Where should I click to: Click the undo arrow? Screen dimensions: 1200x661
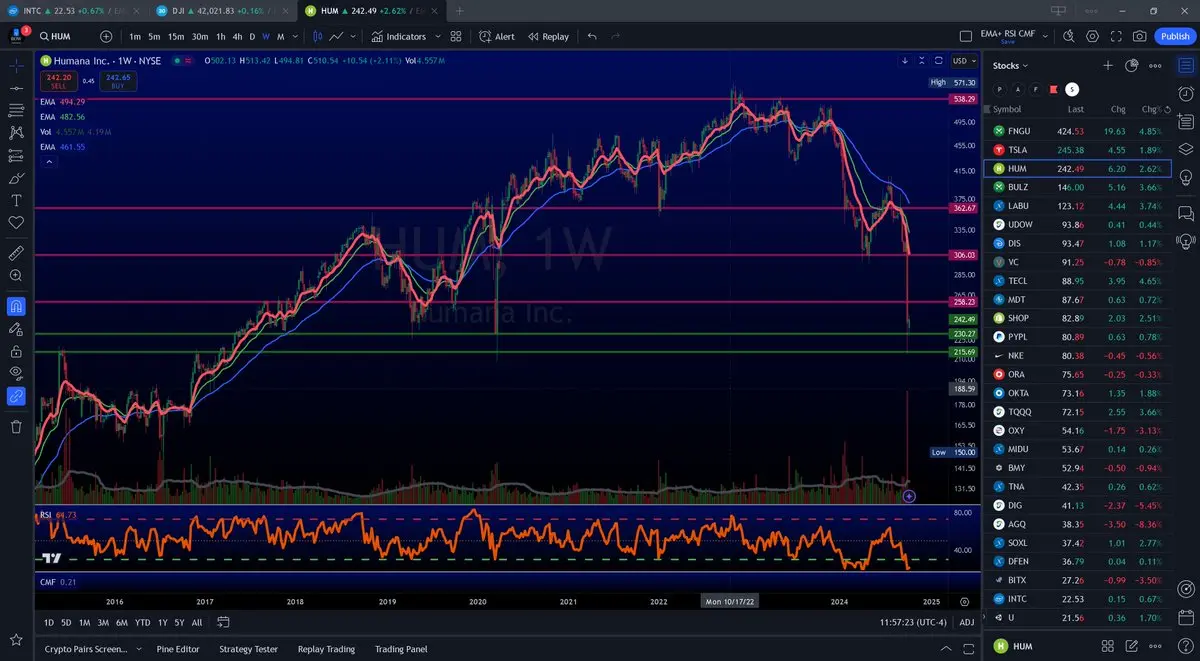pos(592,36)
